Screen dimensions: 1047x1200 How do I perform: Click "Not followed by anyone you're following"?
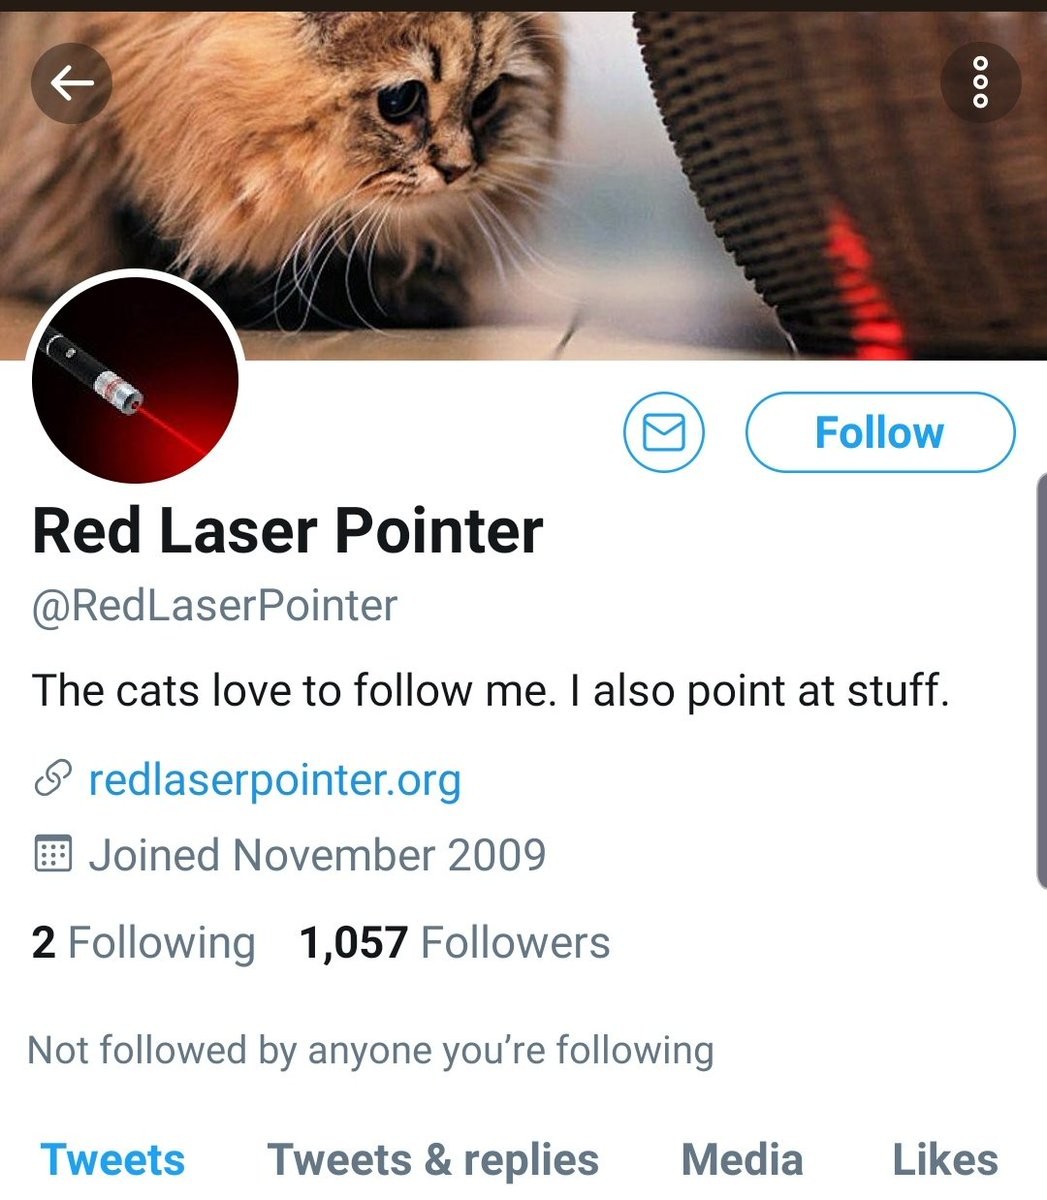click(x=371, y=1050)
